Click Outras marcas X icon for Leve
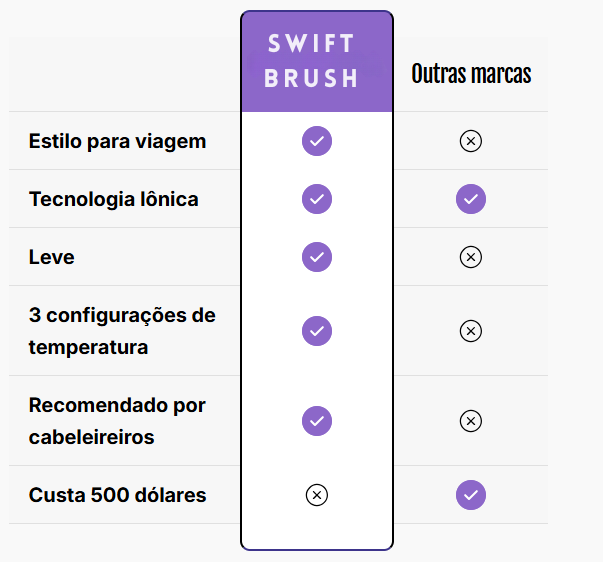 click(x=470, y=257)
